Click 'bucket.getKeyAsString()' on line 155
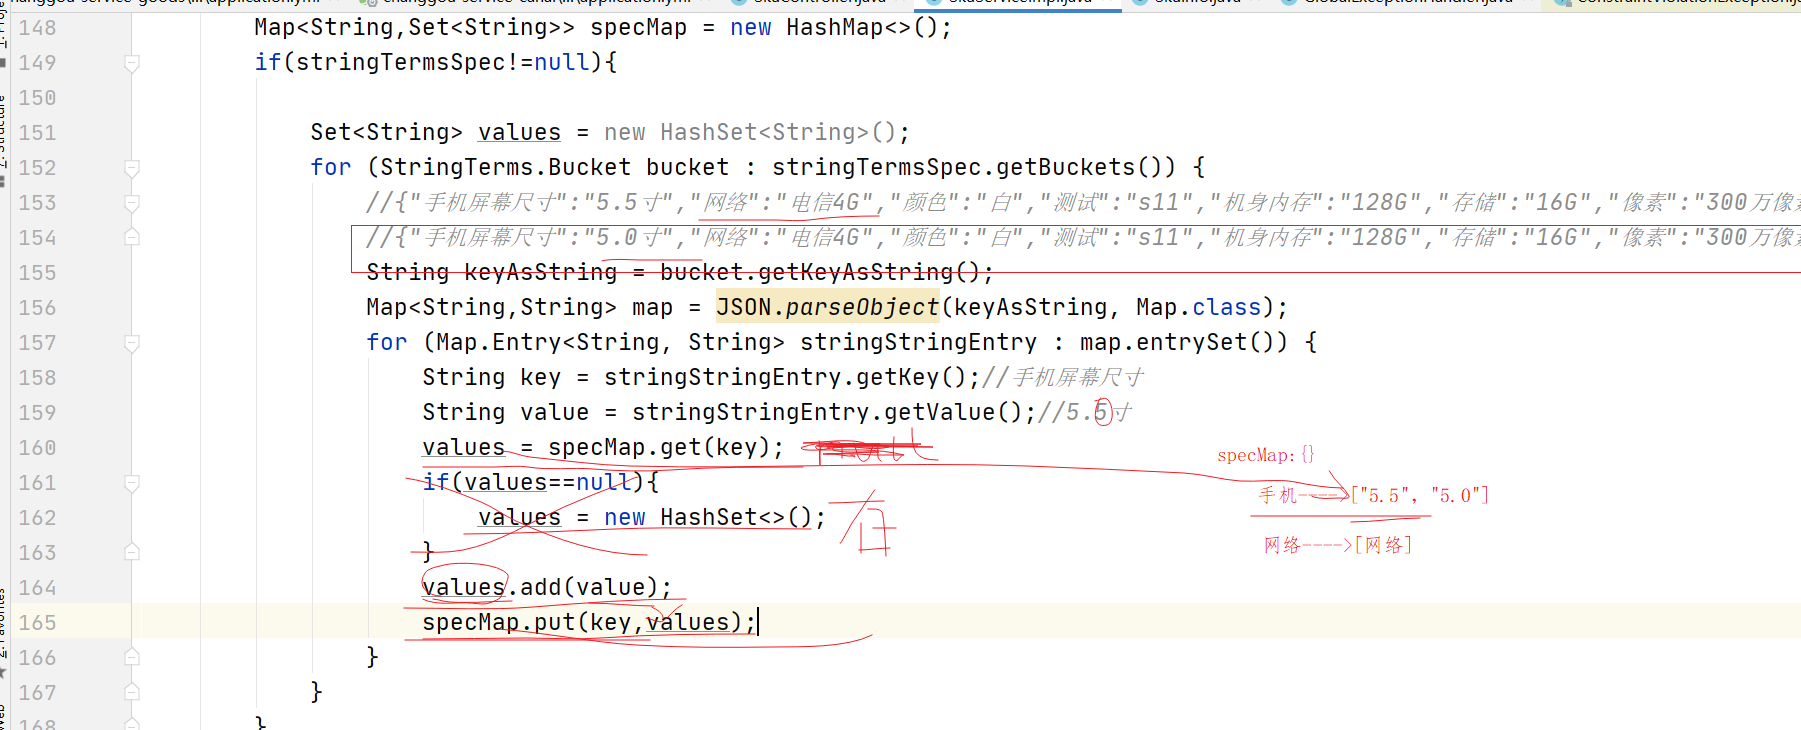Screen dimensions: 1801x730 [x=820, y=272]
